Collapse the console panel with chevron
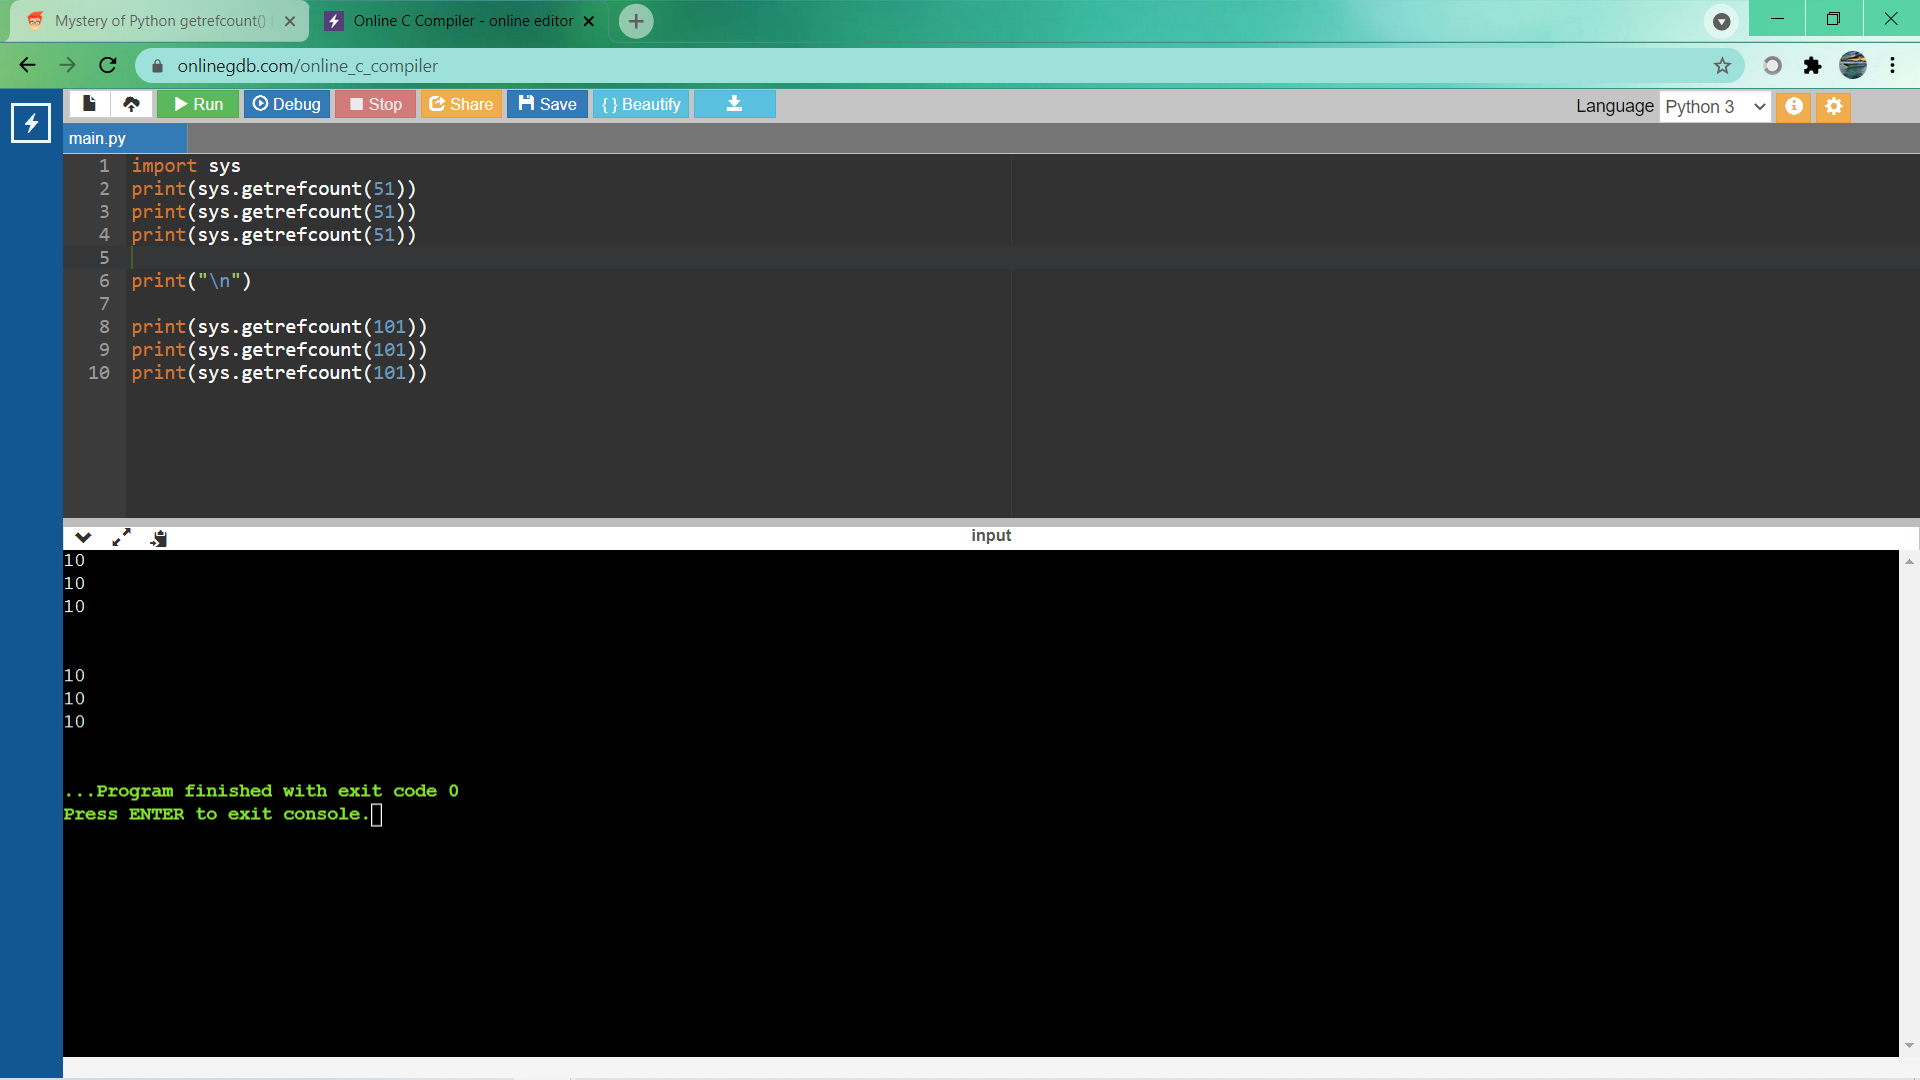1920x1080 pixels. (x=83, y=537)
